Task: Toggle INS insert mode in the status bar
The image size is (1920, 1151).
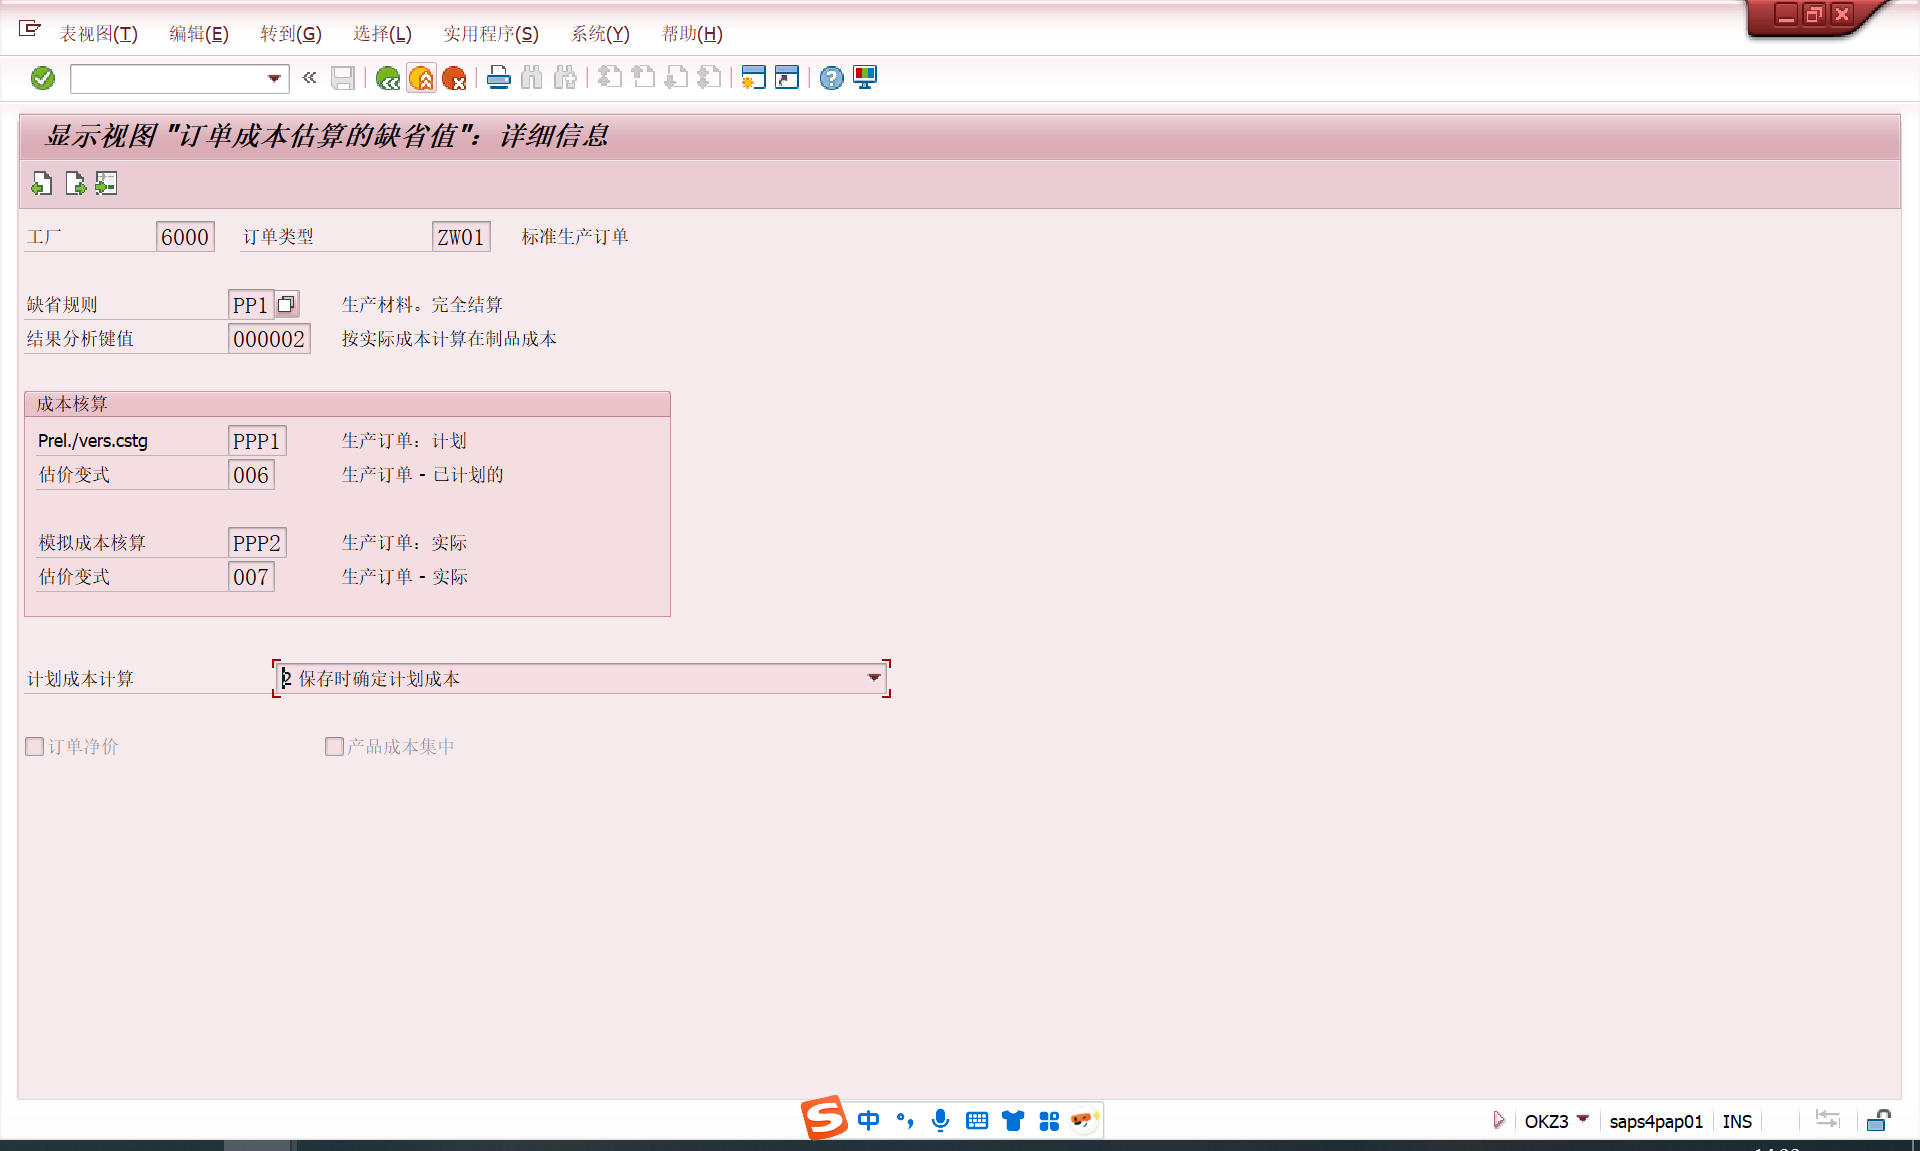Action: (x=1737, y=1121)
